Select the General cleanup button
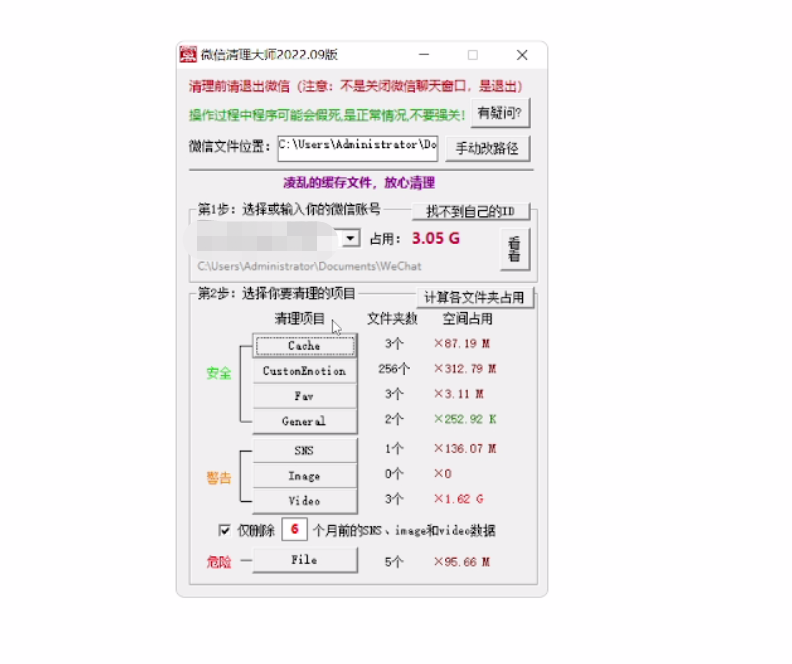The image size is (792, 664). (x=305, y=421)
